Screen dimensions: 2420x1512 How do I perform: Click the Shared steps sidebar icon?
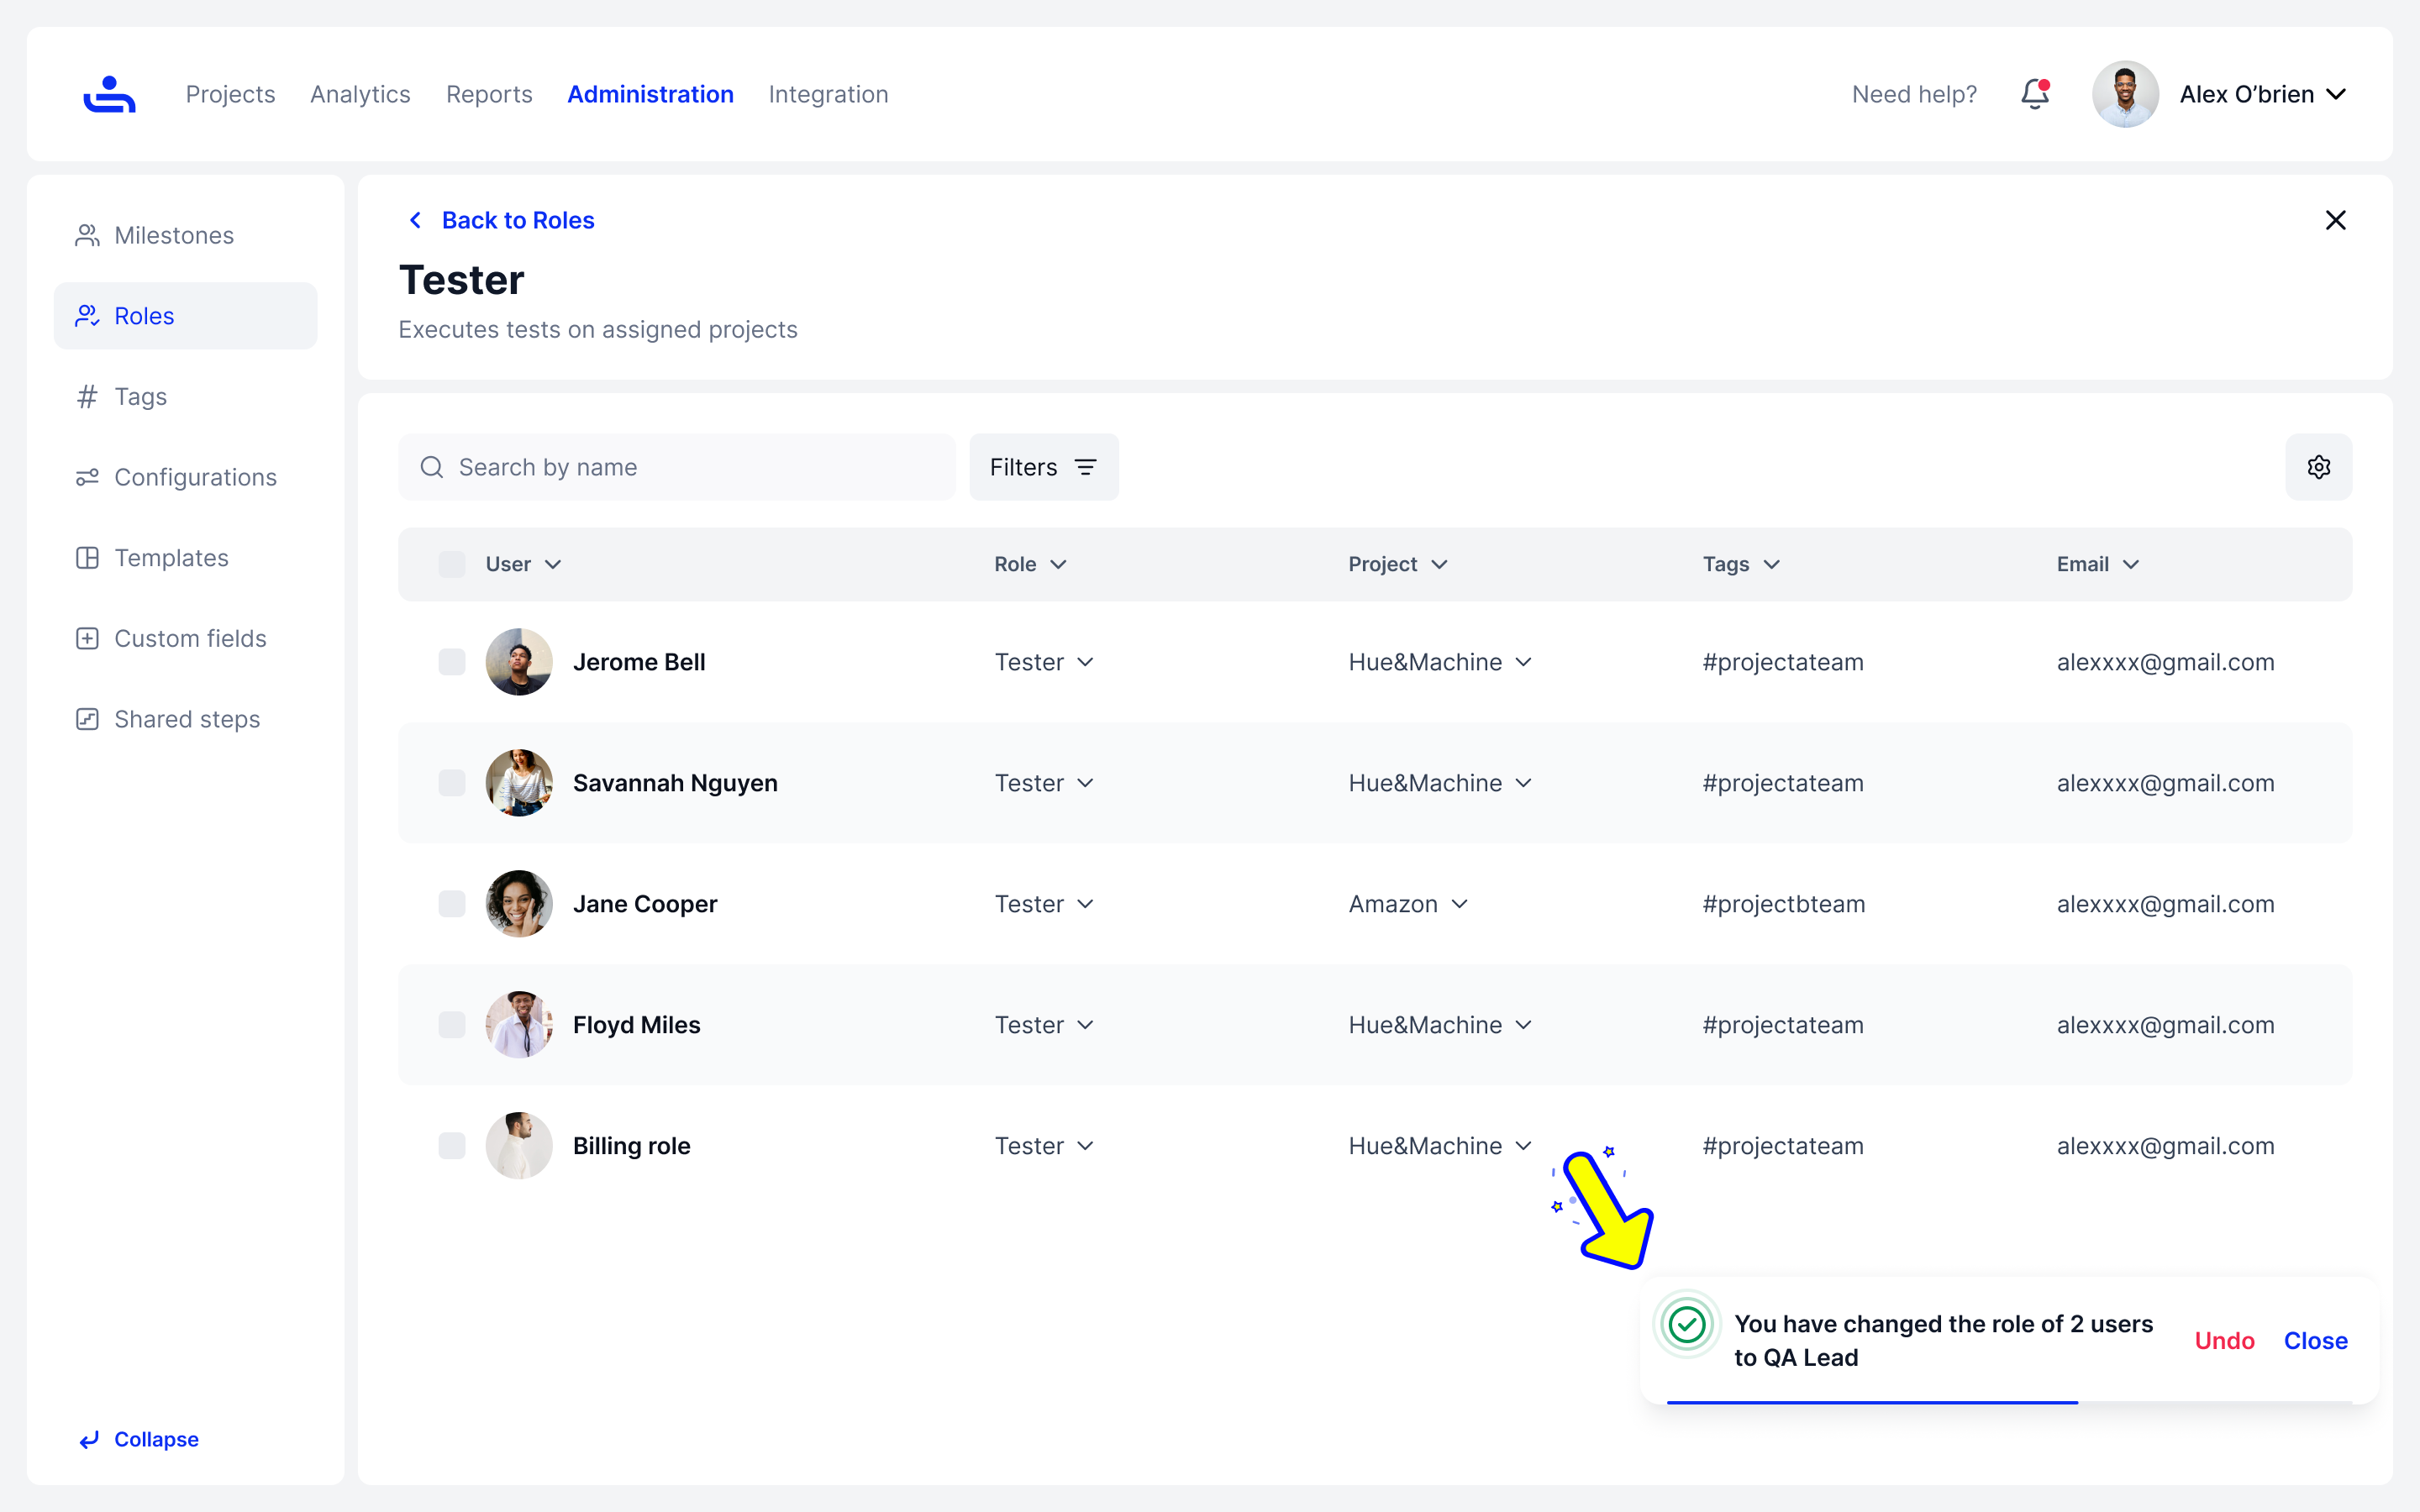[x=87, y=719]
